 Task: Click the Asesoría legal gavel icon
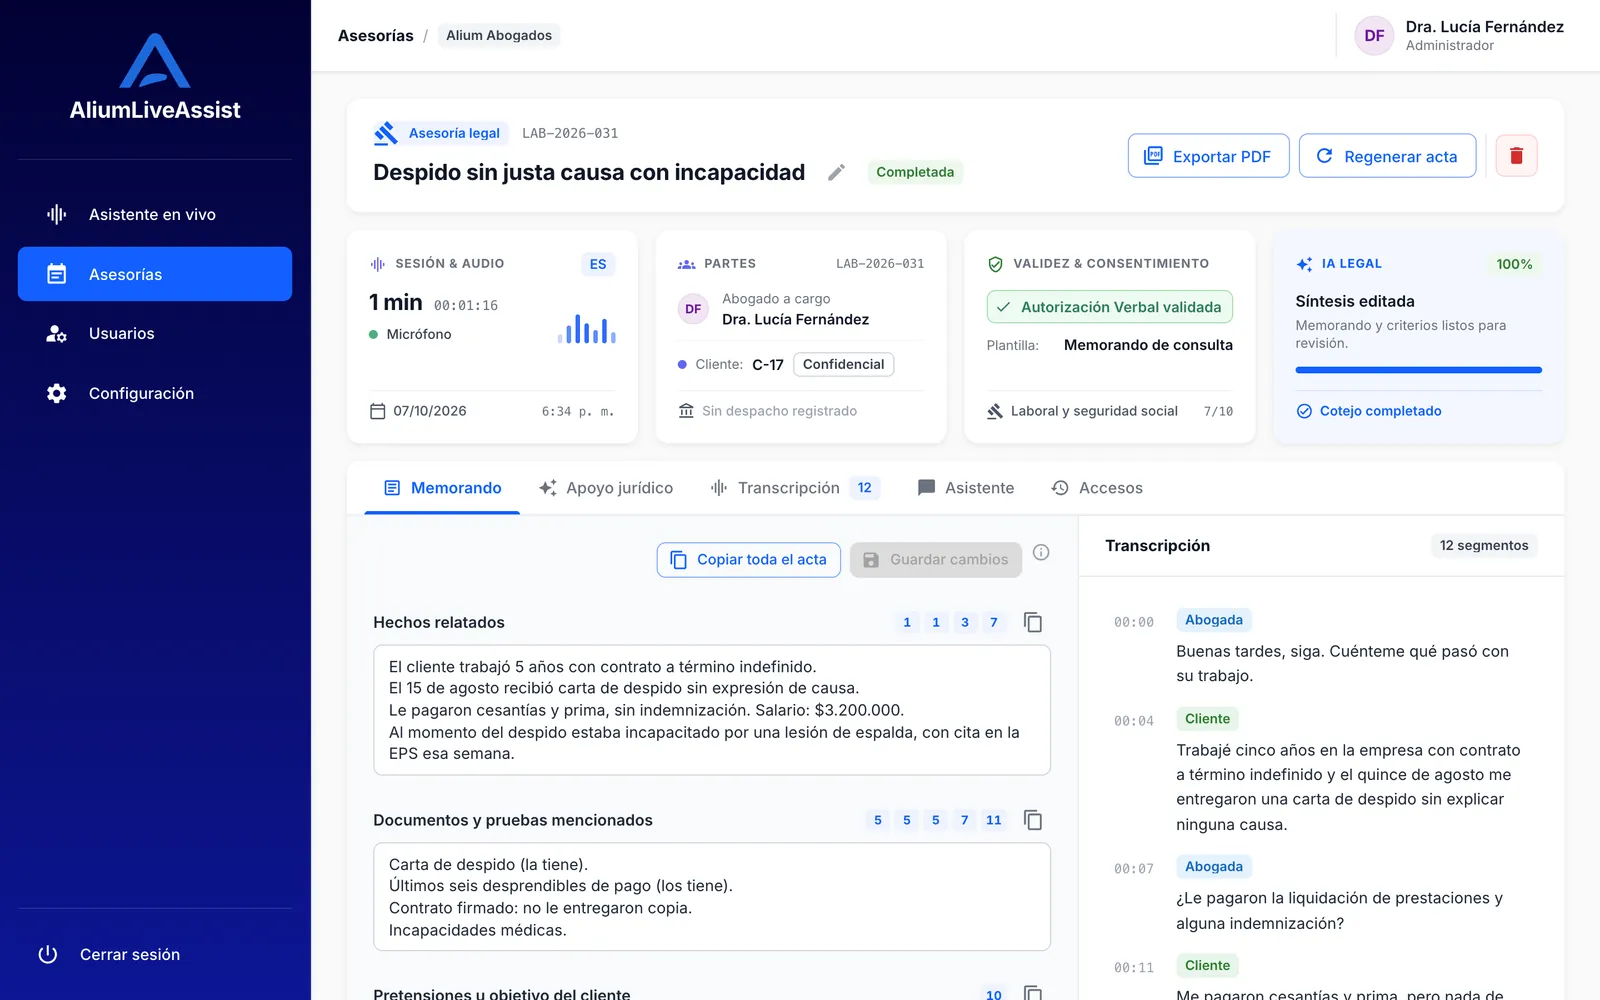point(385,133)
